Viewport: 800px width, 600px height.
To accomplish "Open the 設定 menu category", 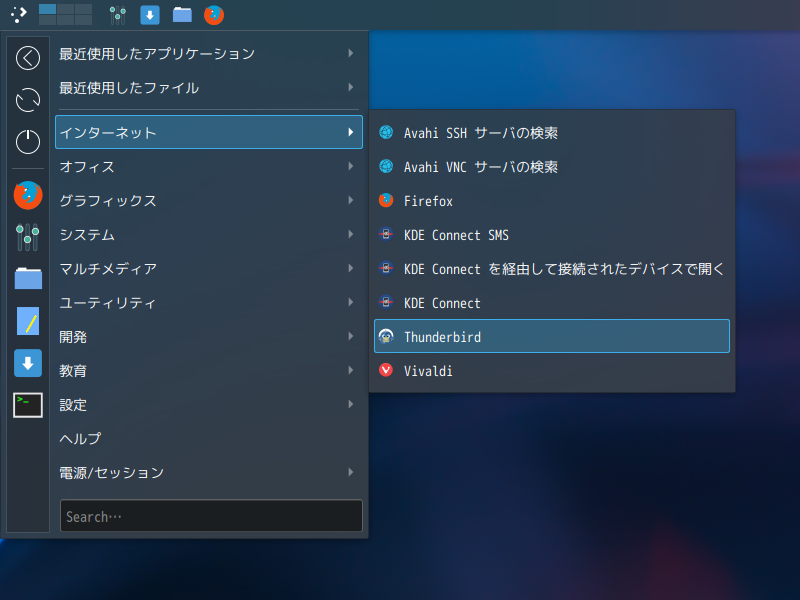I will click(209, 405).
